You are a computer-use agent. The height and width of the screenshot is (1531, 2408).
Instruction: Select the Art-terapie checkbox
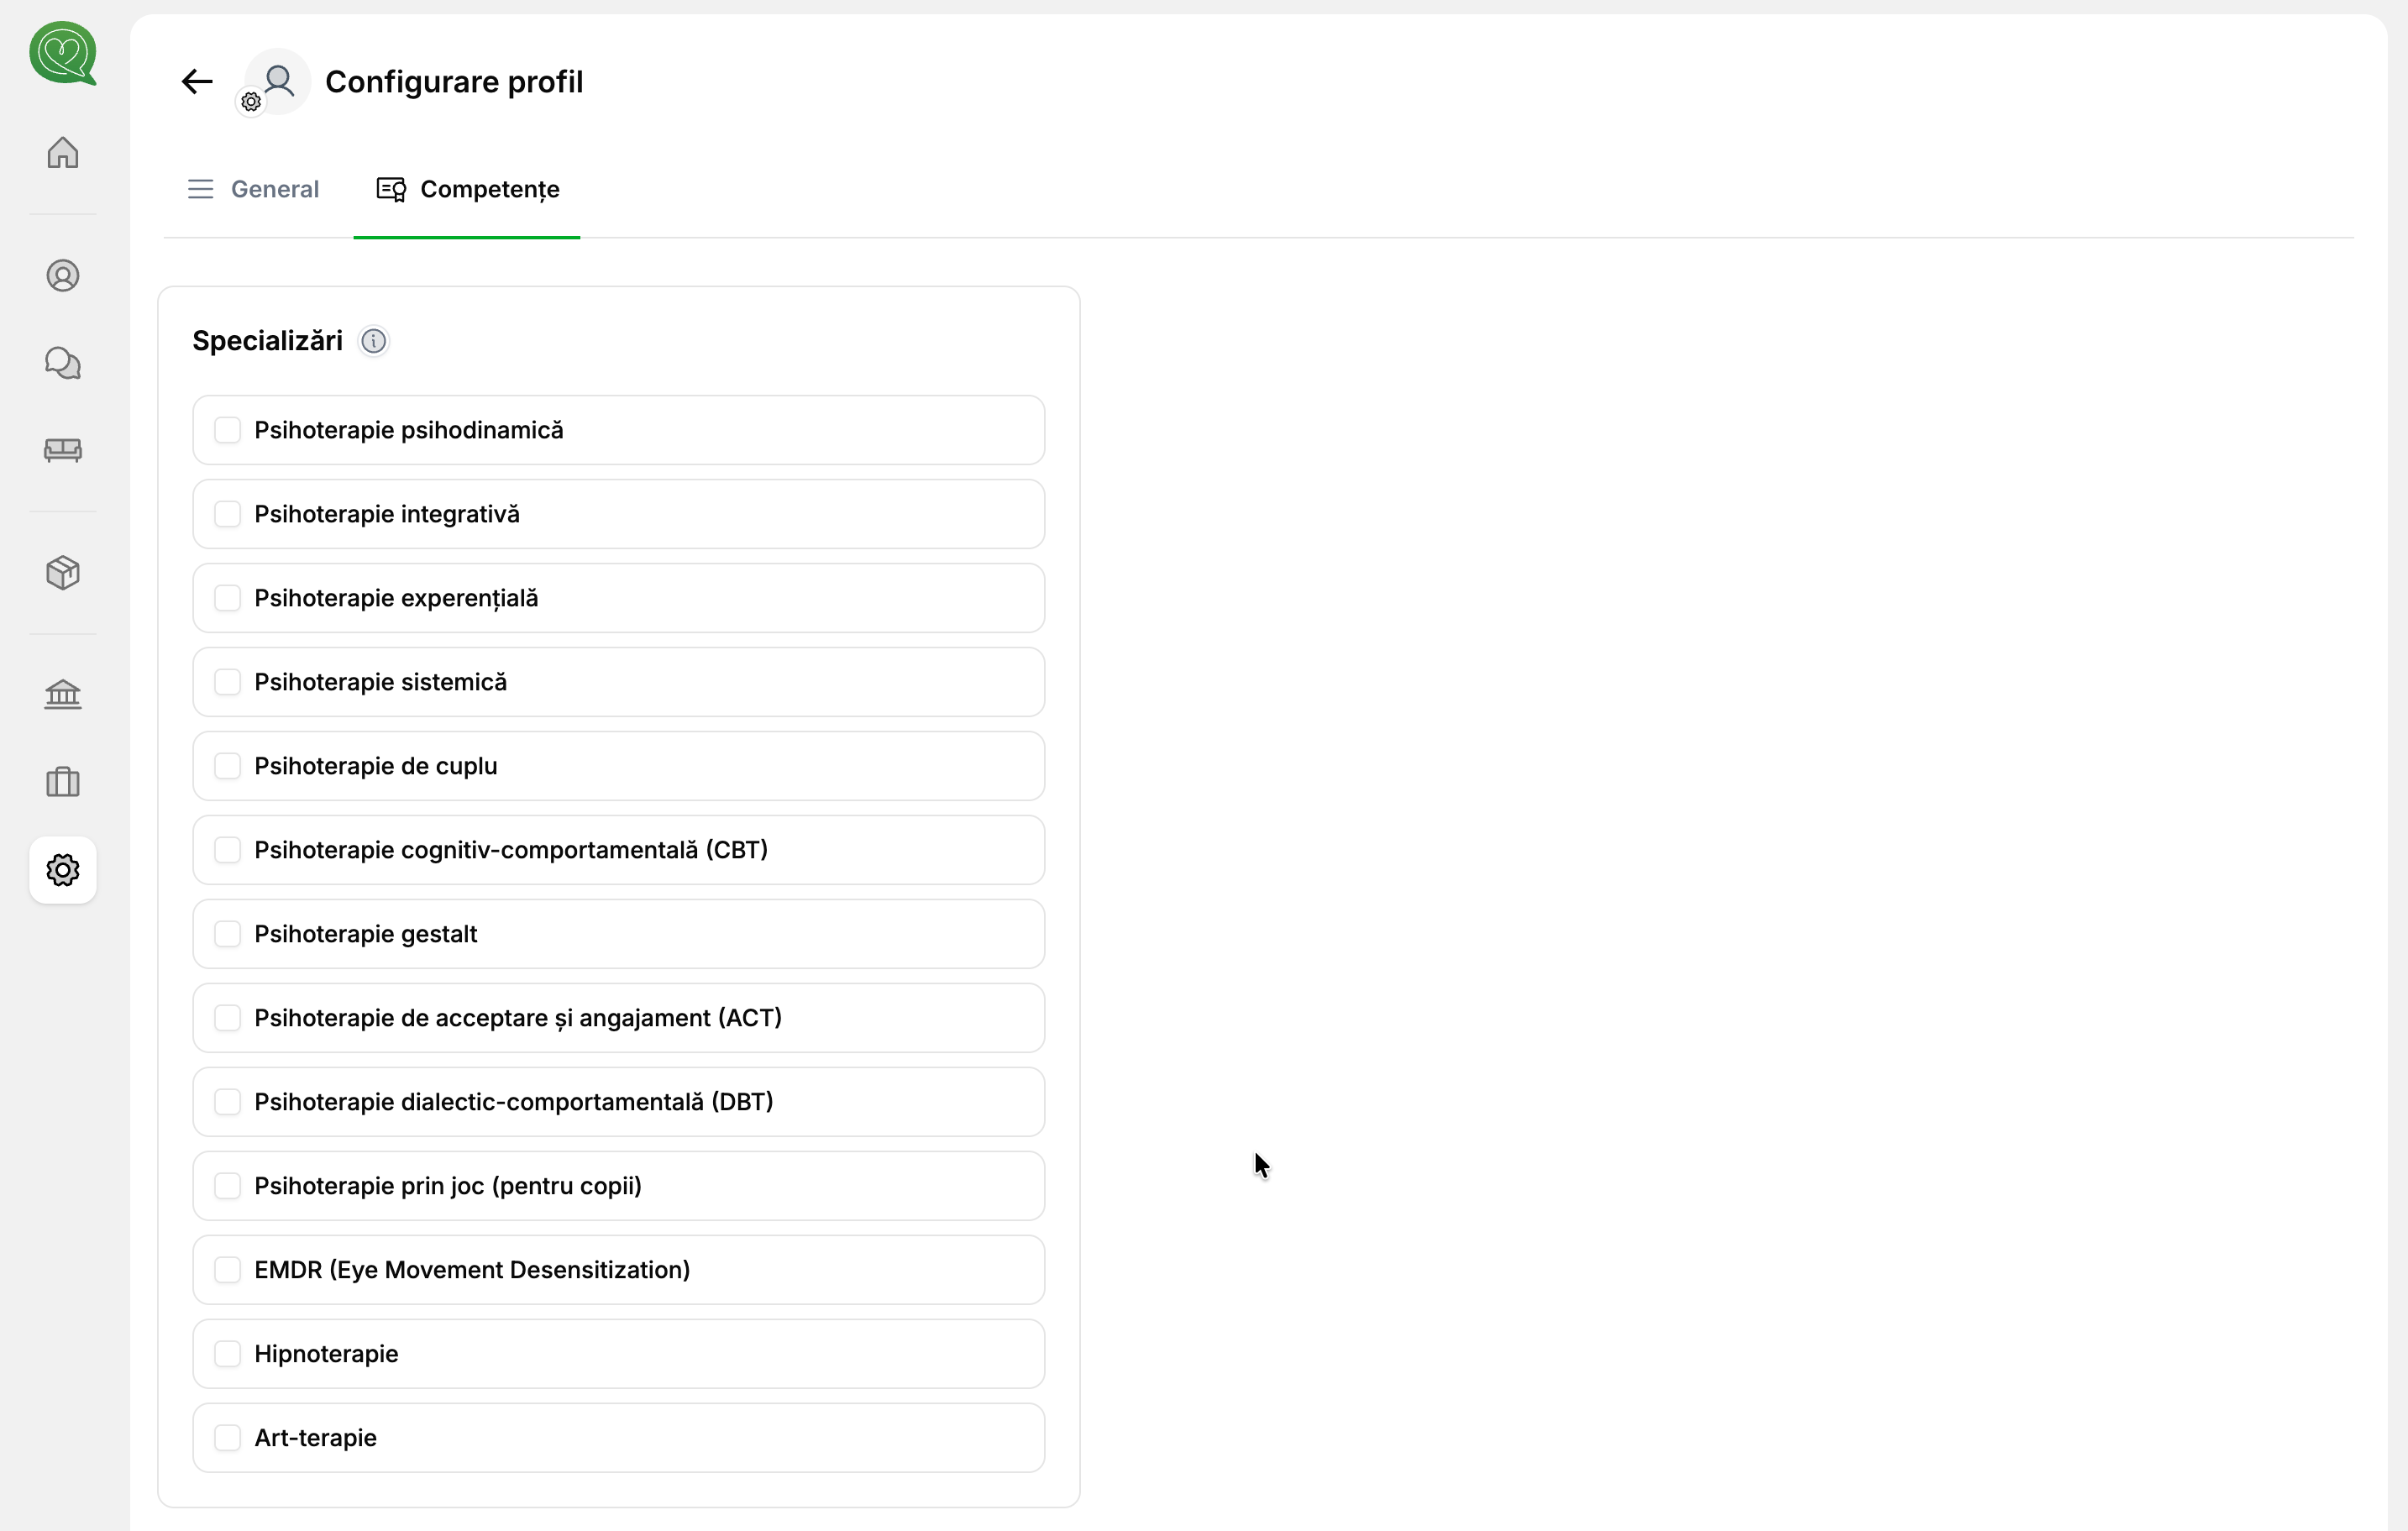pos(228,1438)
